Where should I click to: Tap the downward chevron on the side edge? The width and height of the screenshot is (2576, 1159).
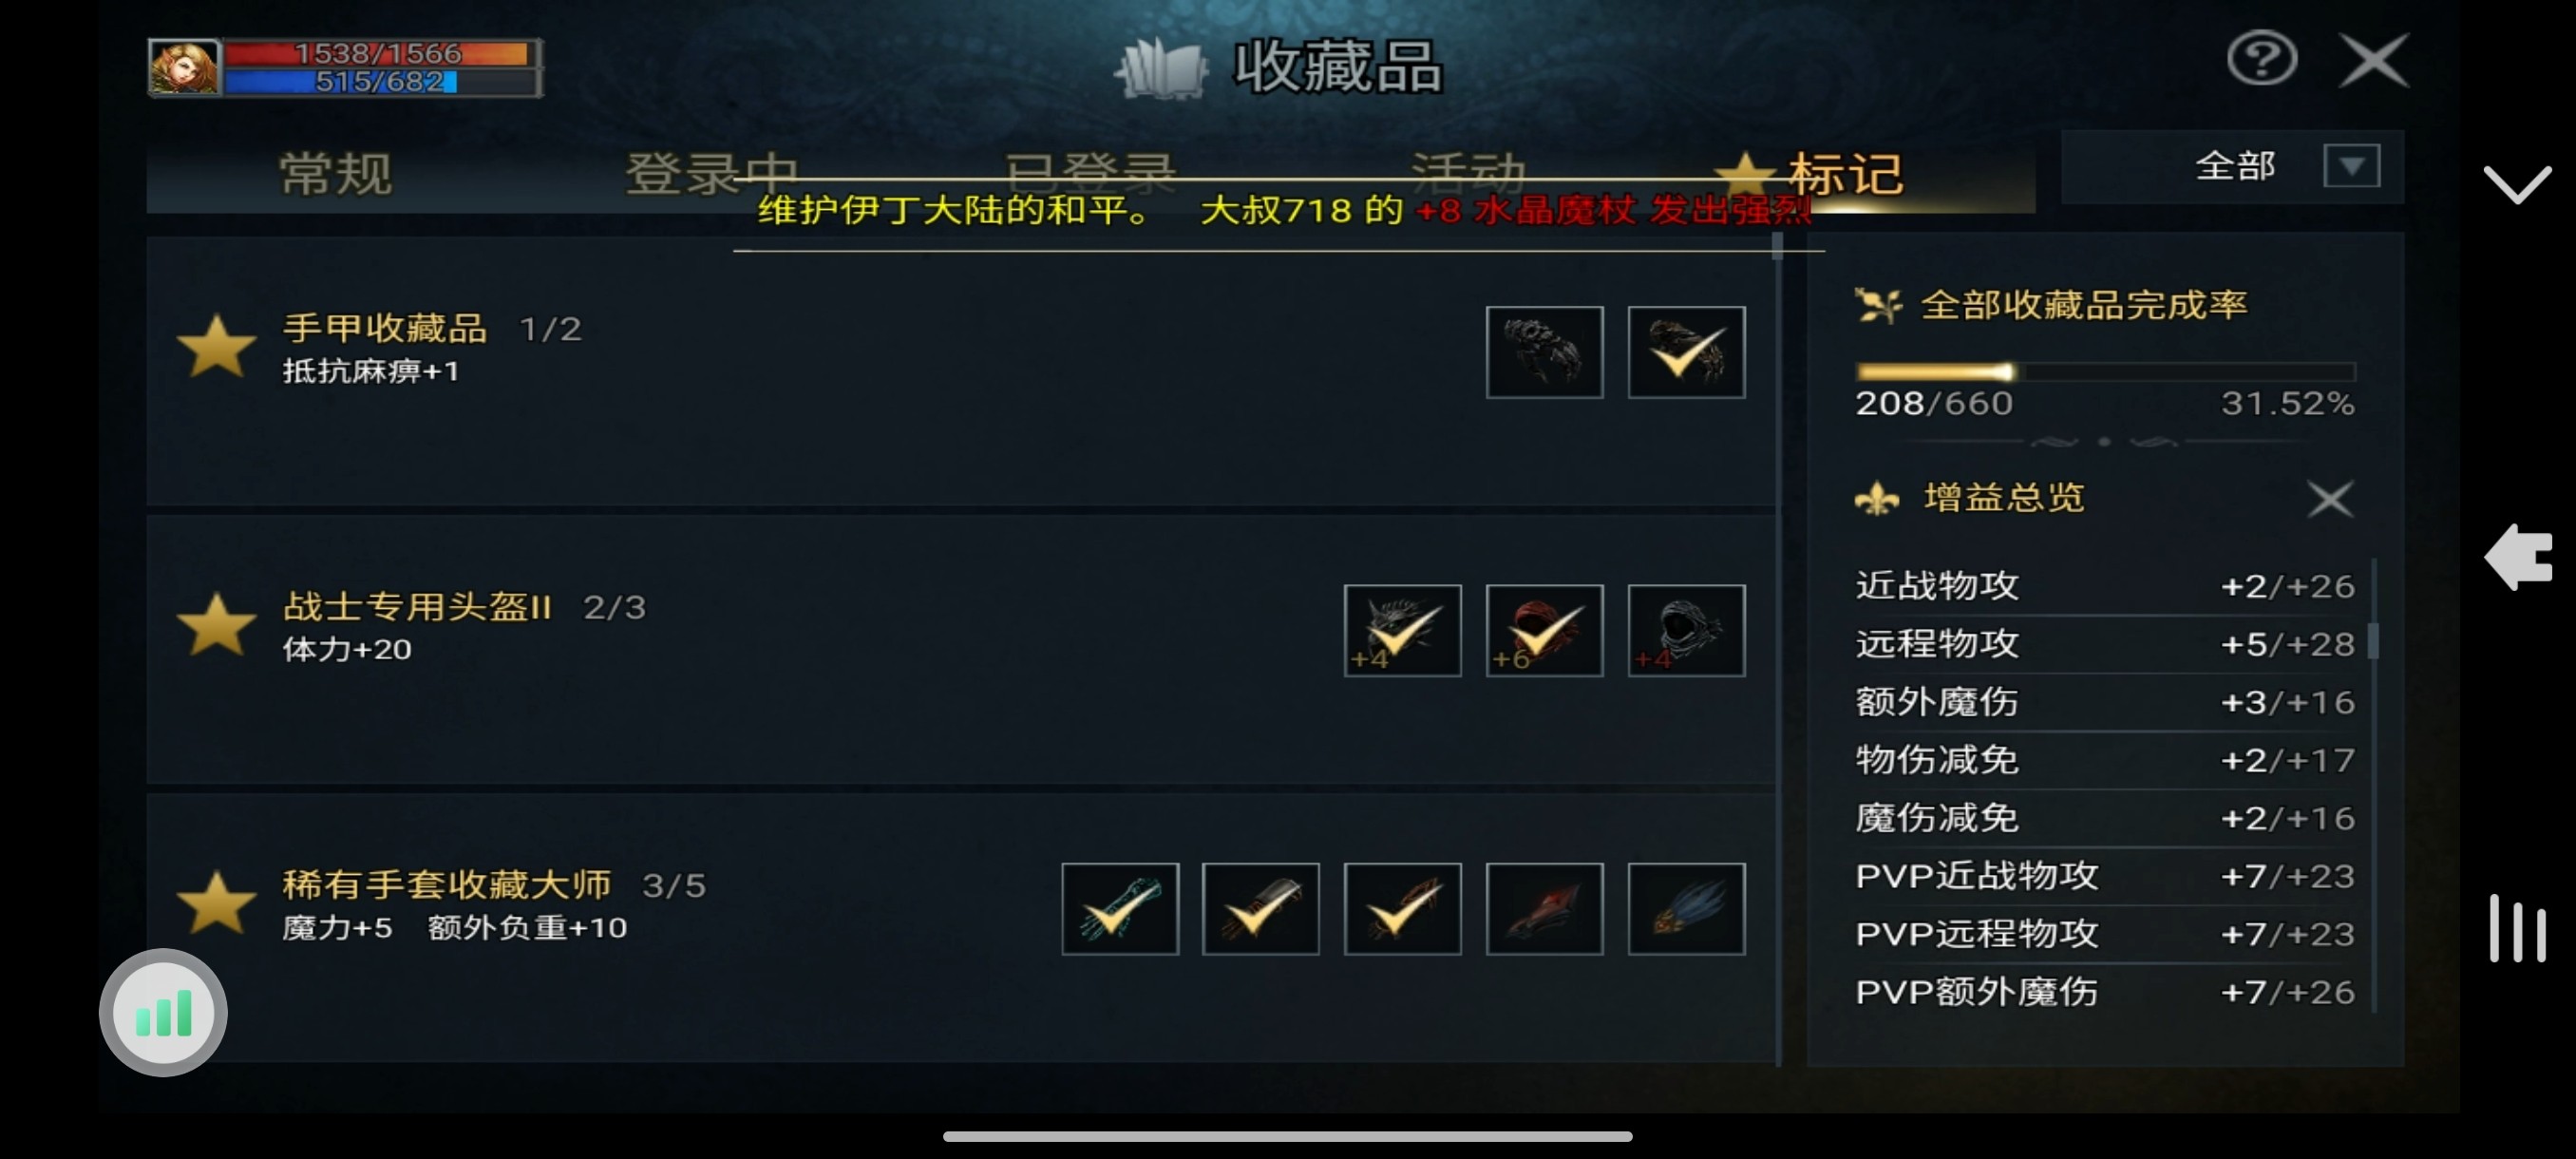coord(2516,184)
